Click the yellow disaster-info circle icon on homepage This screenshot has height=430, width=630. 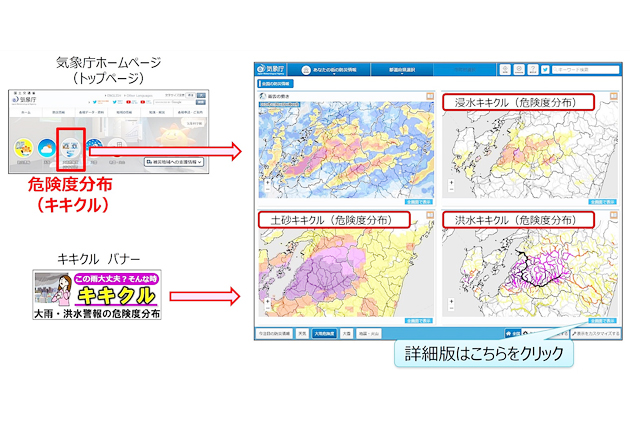pos(24,148)
